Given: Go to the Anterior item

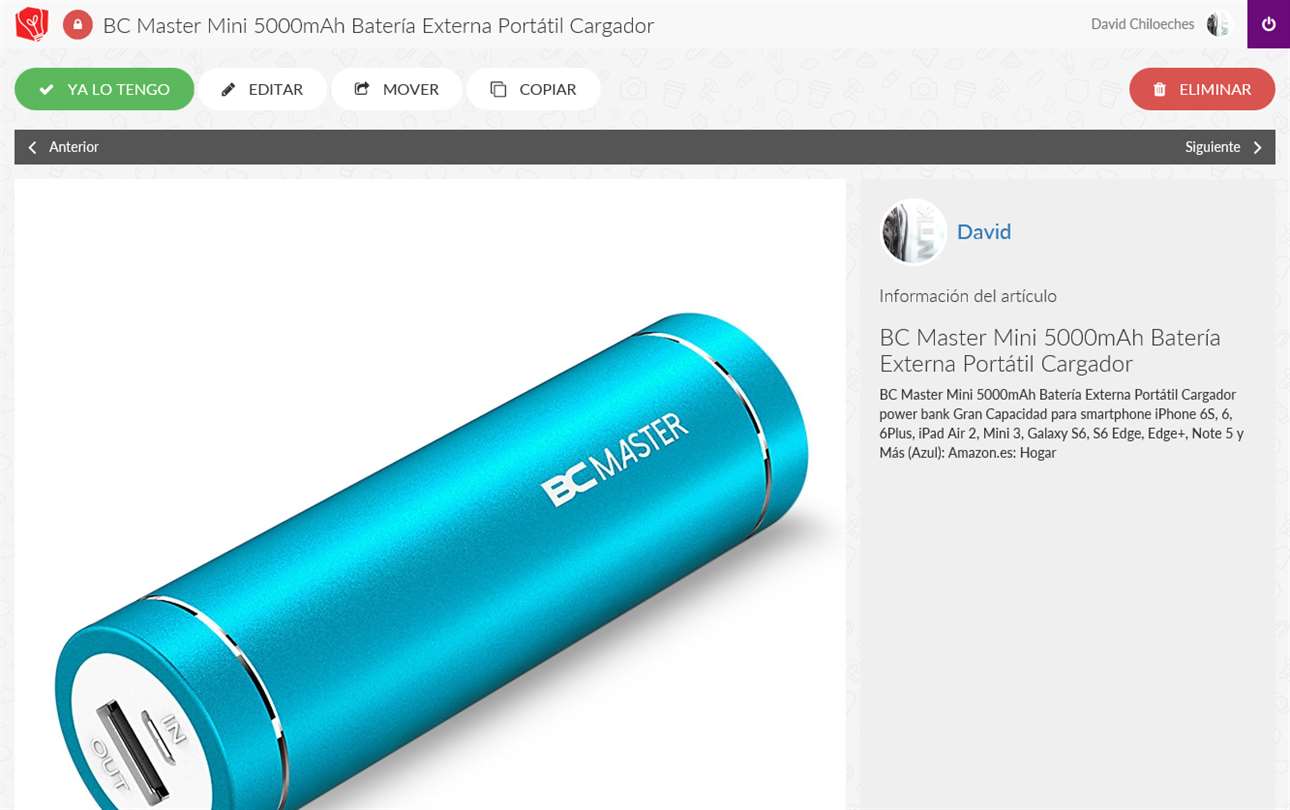Looking at the screenshot, I should click(x=63, y=147).
